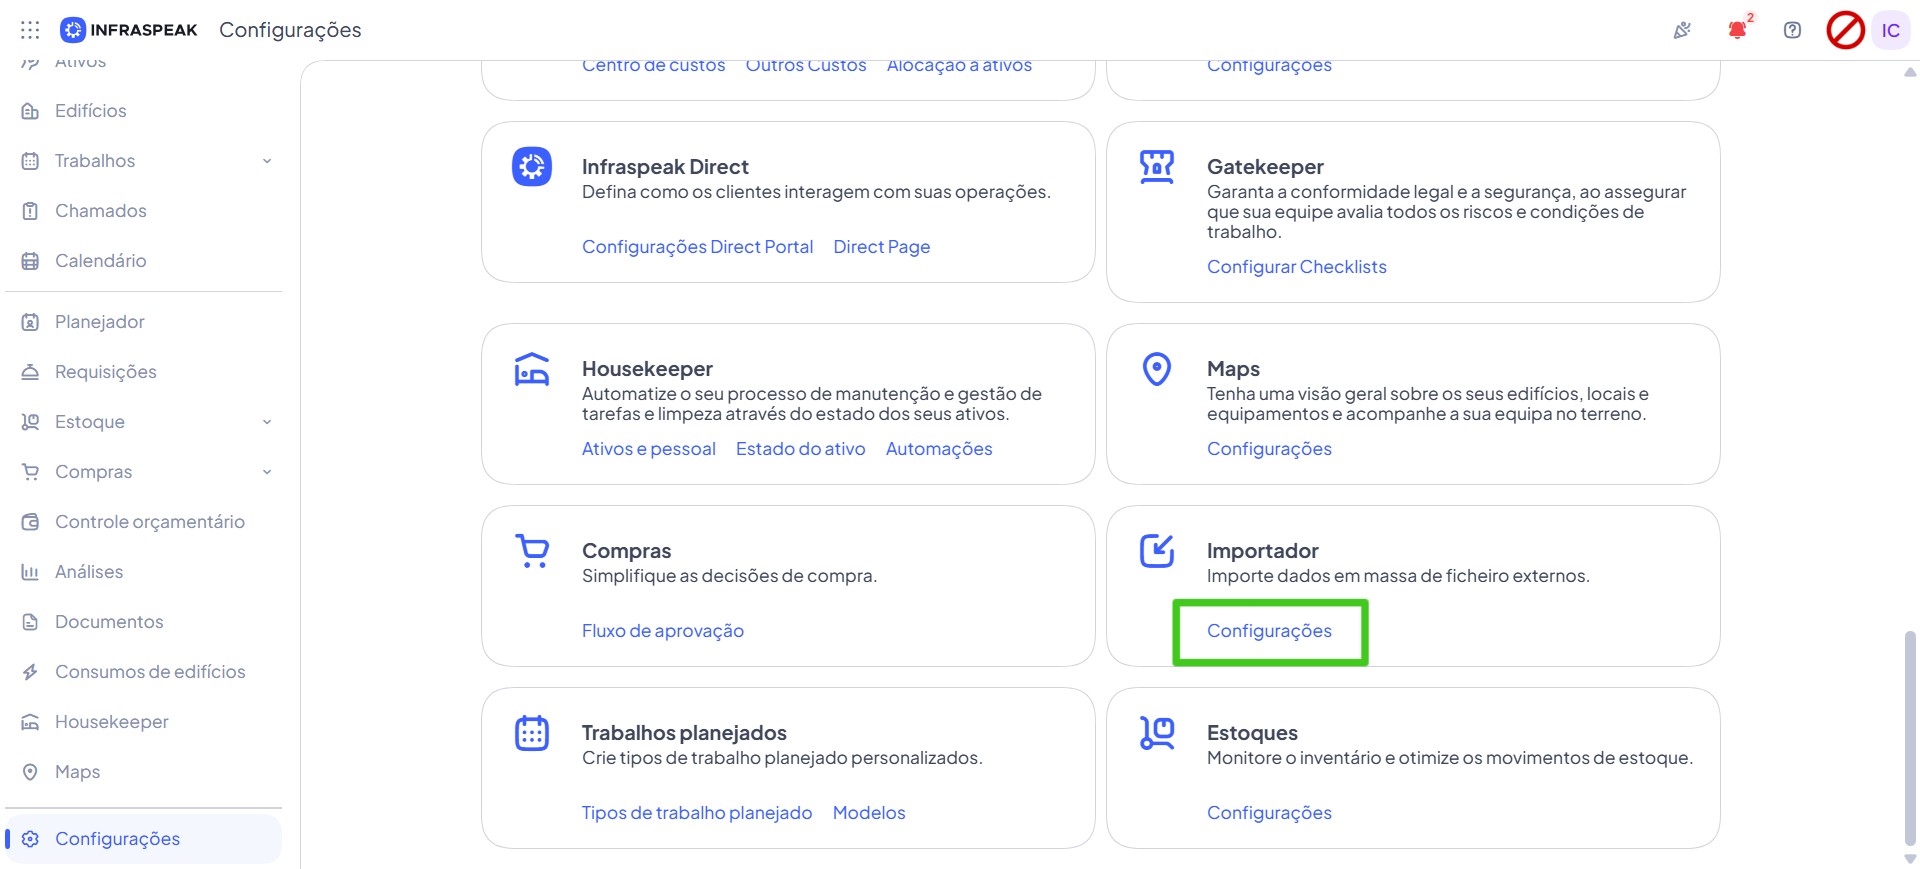Click the Housekeeper bed icon in sidebar

tap(30, 722)
